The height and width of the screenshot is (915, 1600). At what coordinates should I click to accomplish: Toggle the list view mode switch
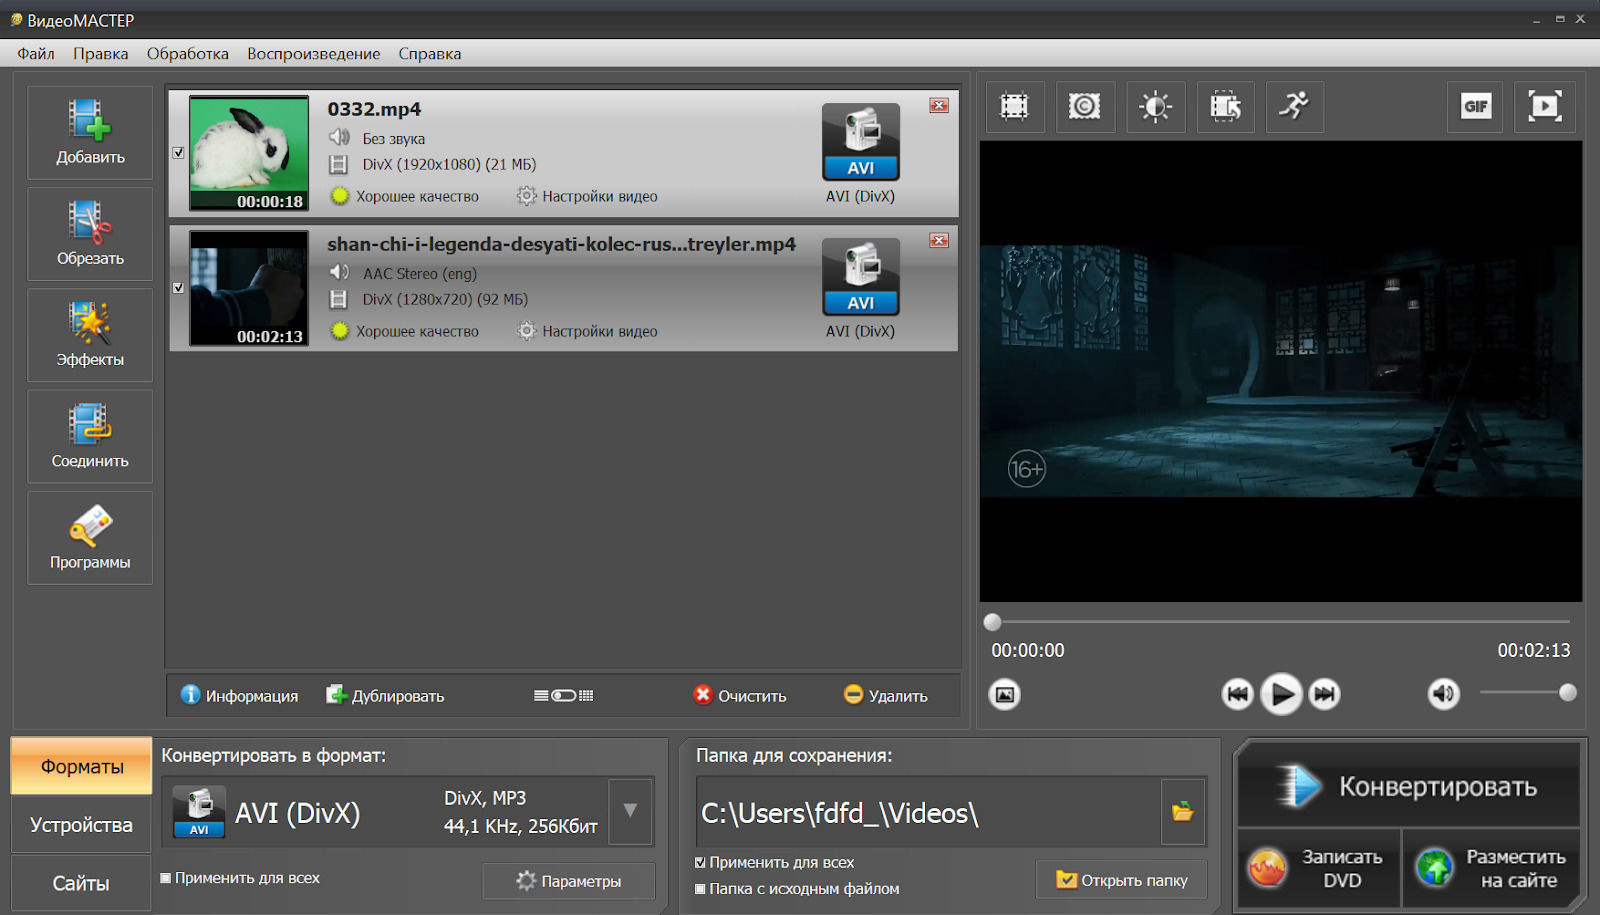point(564,696)
